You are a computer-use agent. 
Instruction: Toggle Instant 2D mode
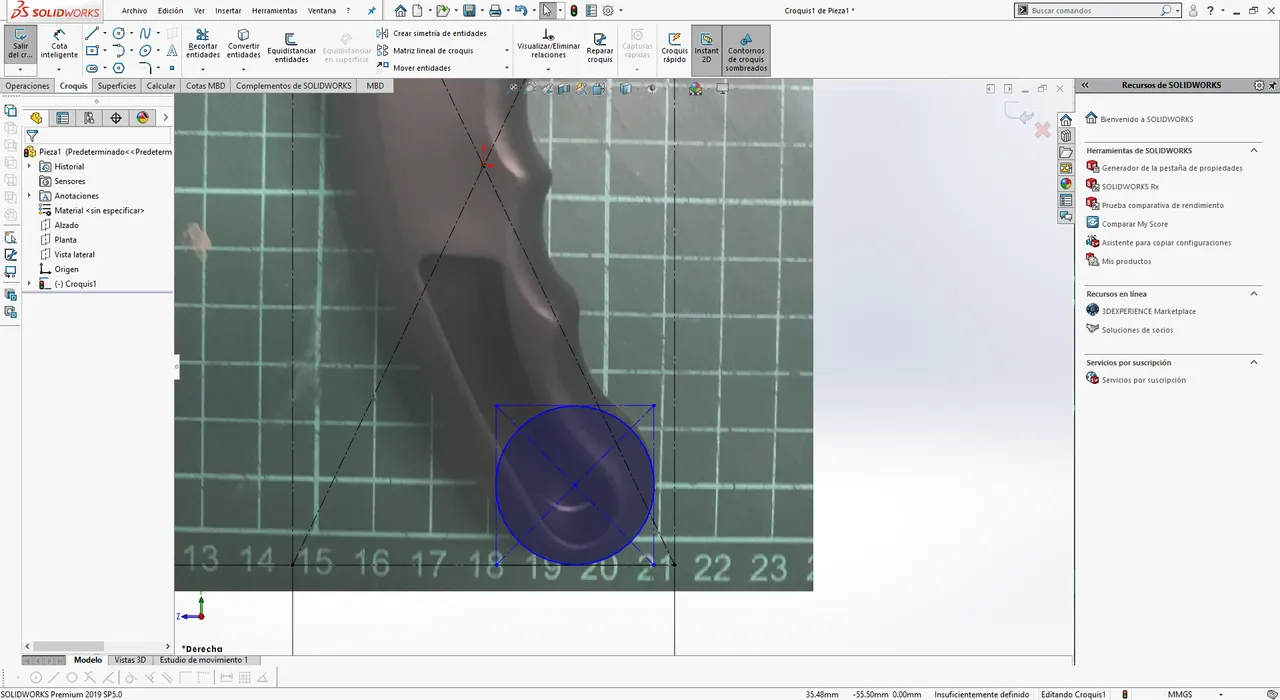pyautogui.click(x=706, y=48)
